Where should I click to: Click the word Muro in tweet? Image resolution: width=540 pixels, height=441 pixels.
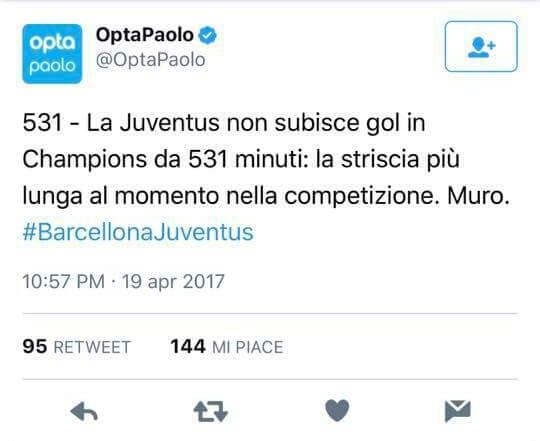tap(478, 196)
